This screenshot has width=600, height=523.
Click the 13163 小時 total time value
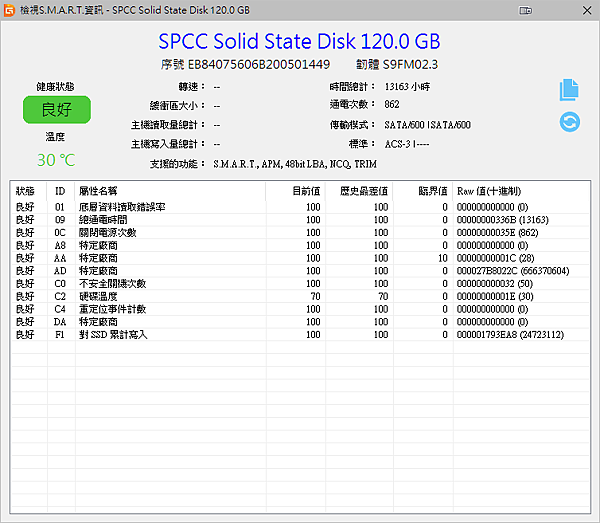407,87
